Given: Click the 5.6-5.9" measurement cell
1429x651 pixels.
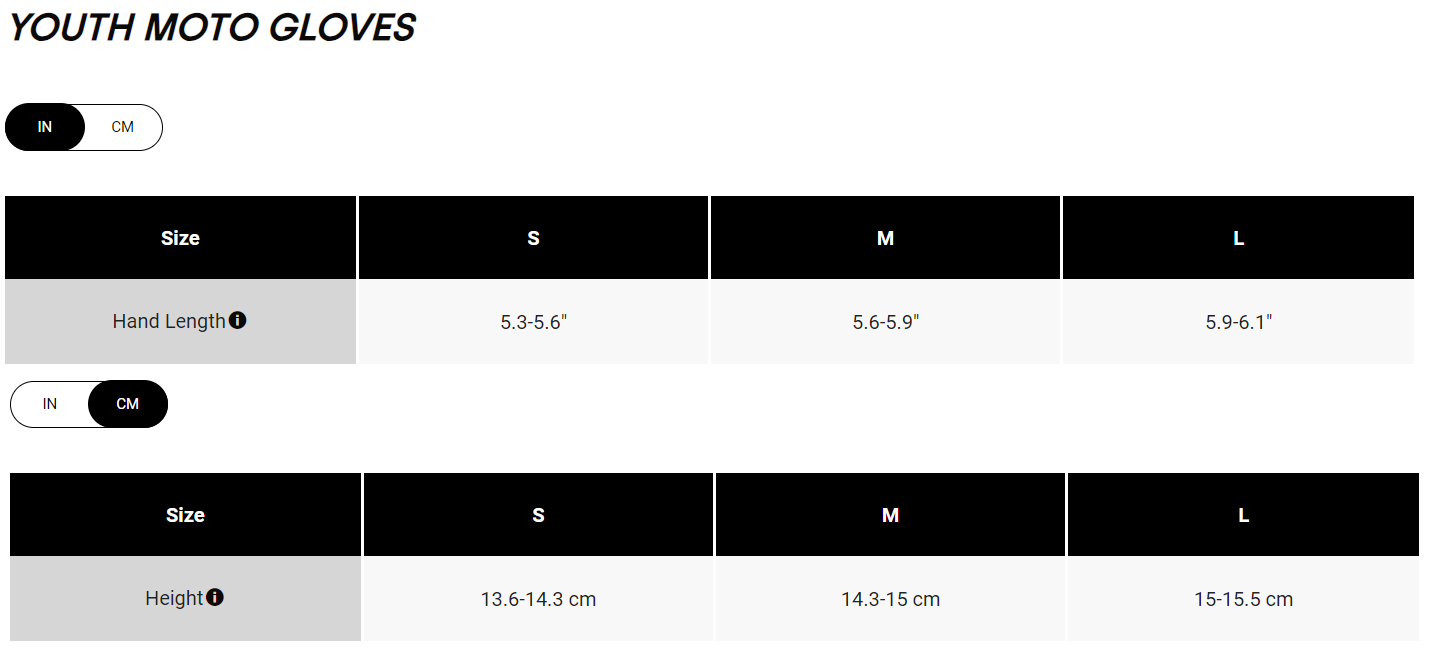Looking at the screenshot, I should click(885, 322).
